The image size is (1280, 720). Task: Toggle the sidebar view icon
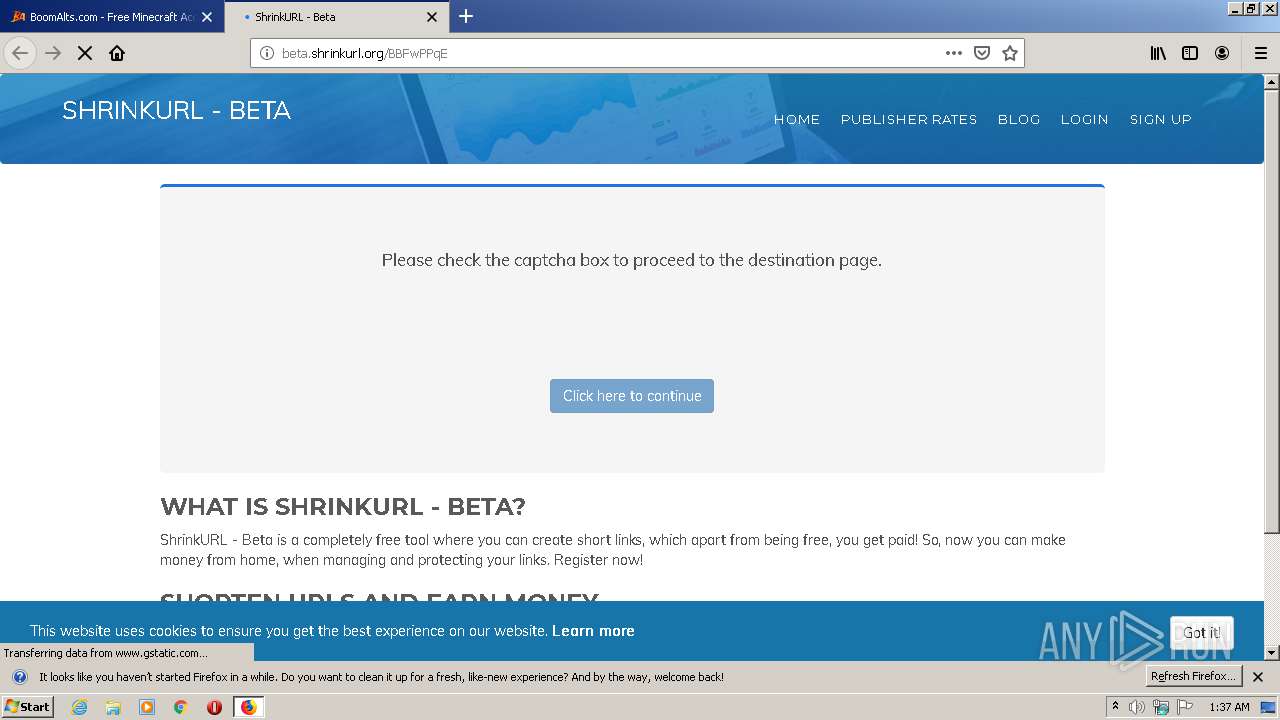click(x=1190, y=53)
